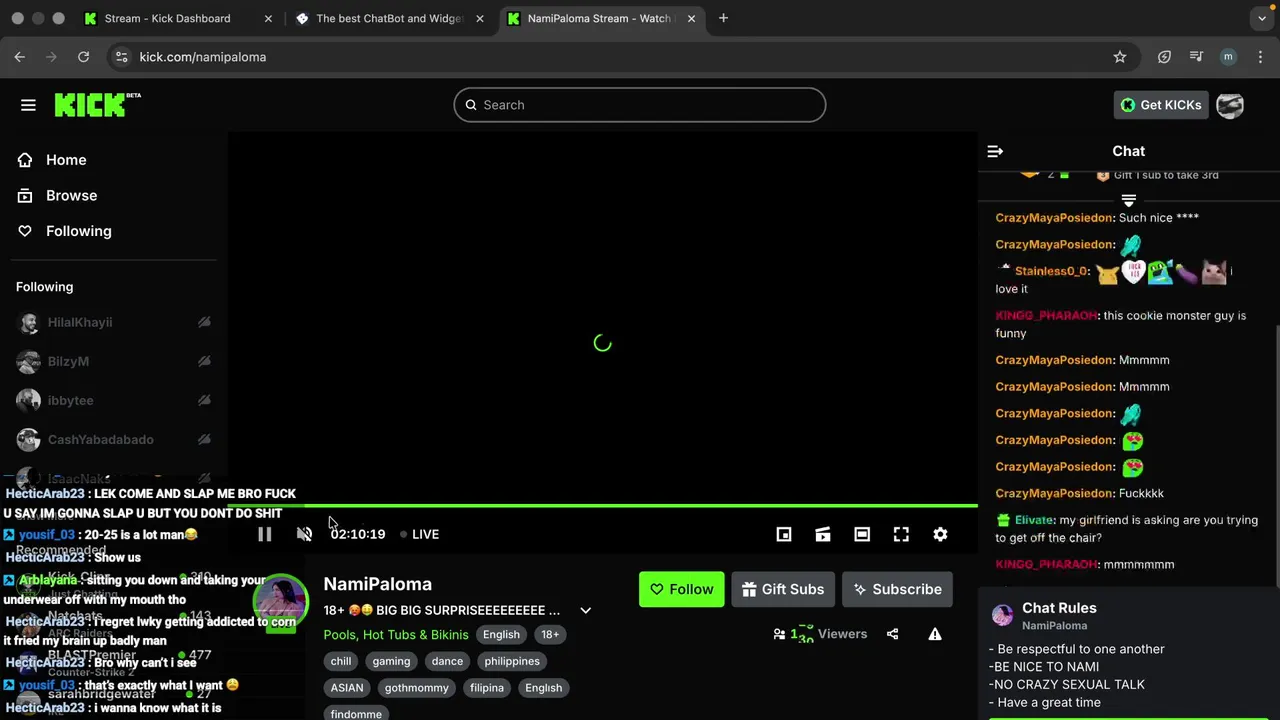Select the gothmommy tag
The width and height of the screenshot is (1280, 720).
point(417,688)
